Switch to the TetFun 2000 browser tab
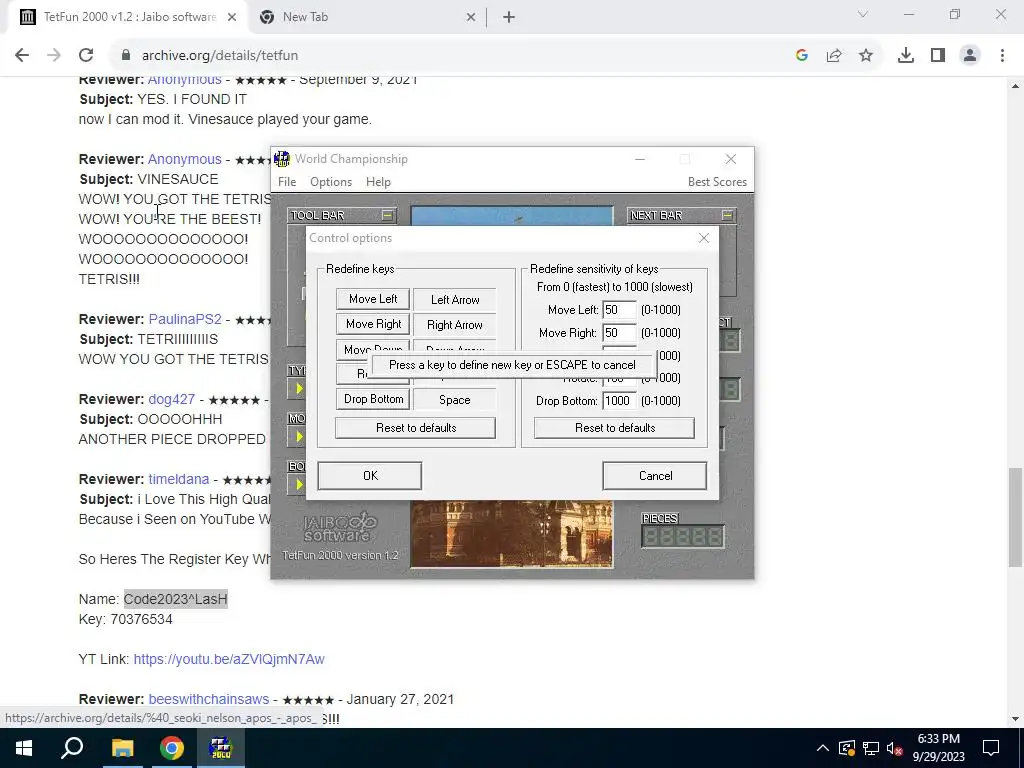Screen dimensions: 1024x768 (129, 17)
